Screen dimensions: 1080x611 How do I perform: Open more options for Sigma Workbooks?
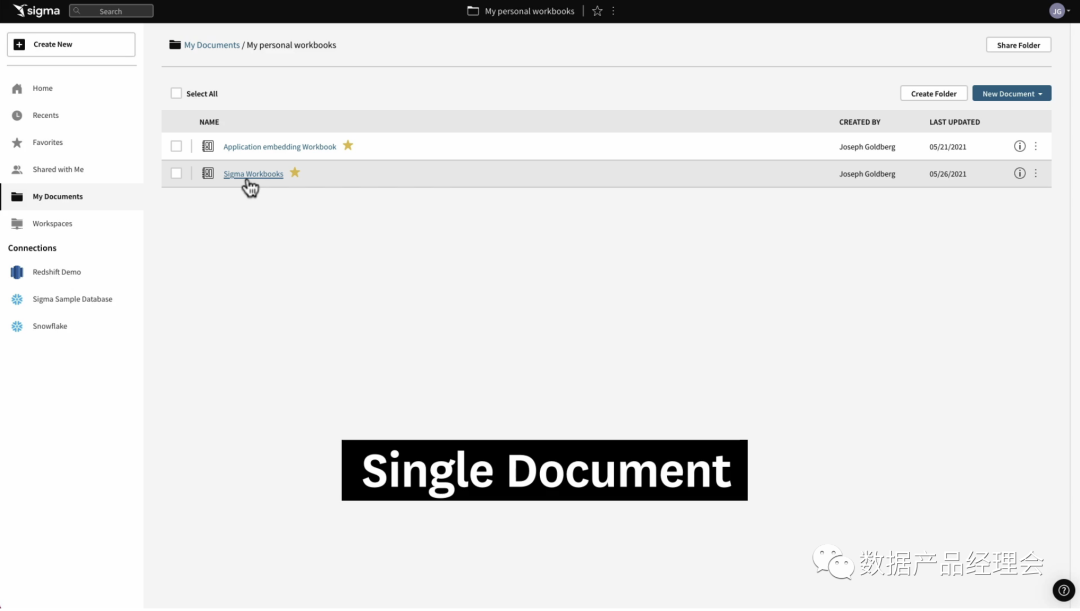[1035, 174]
